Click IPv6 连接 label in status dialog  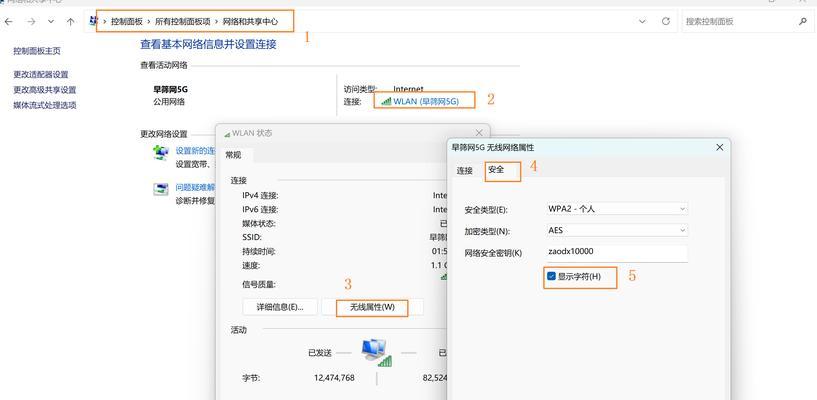click(260, 209)
